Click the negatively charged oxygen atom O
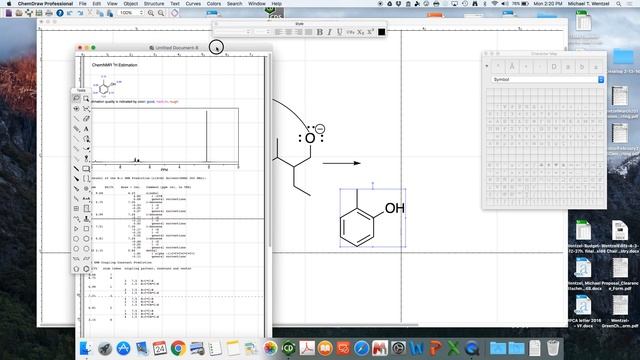This screenshot has height=360, width=640. click(310, 138)
